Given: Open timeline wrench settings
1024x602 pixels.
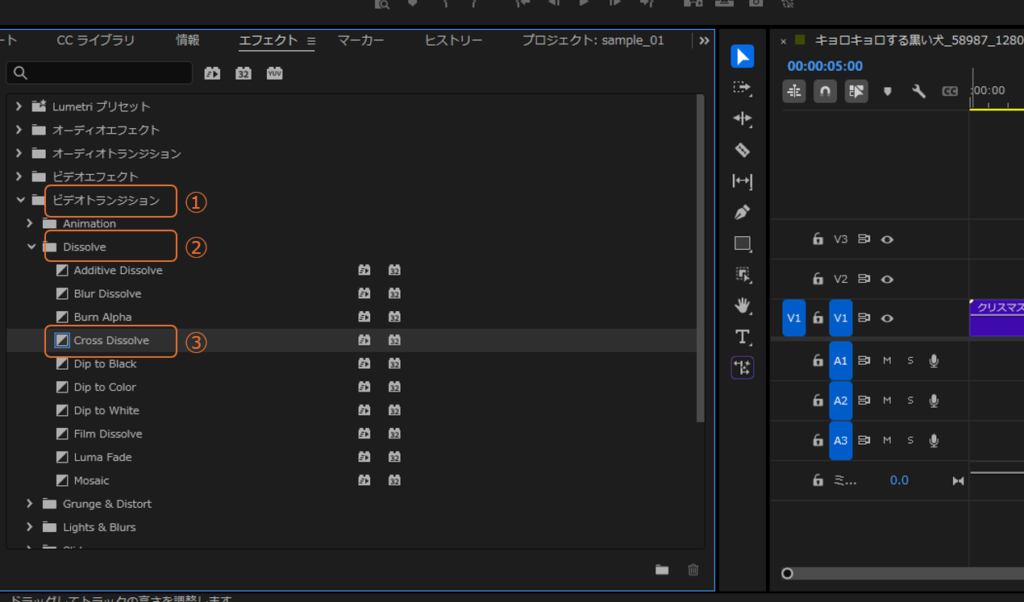Looking at the screenshot, I should pos(918,91).
